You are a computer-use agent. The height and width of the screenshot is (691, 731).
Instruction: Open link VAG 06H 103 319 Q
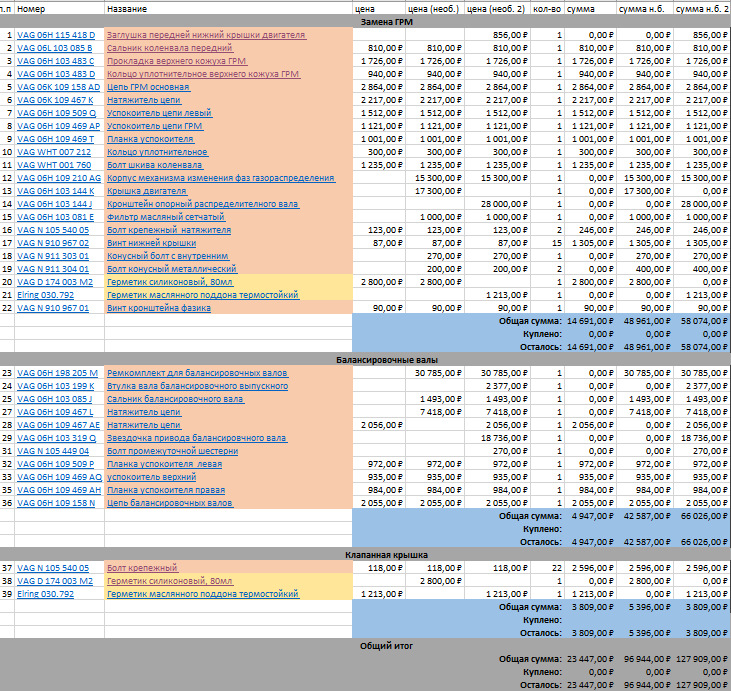click(x=56, y=438)
